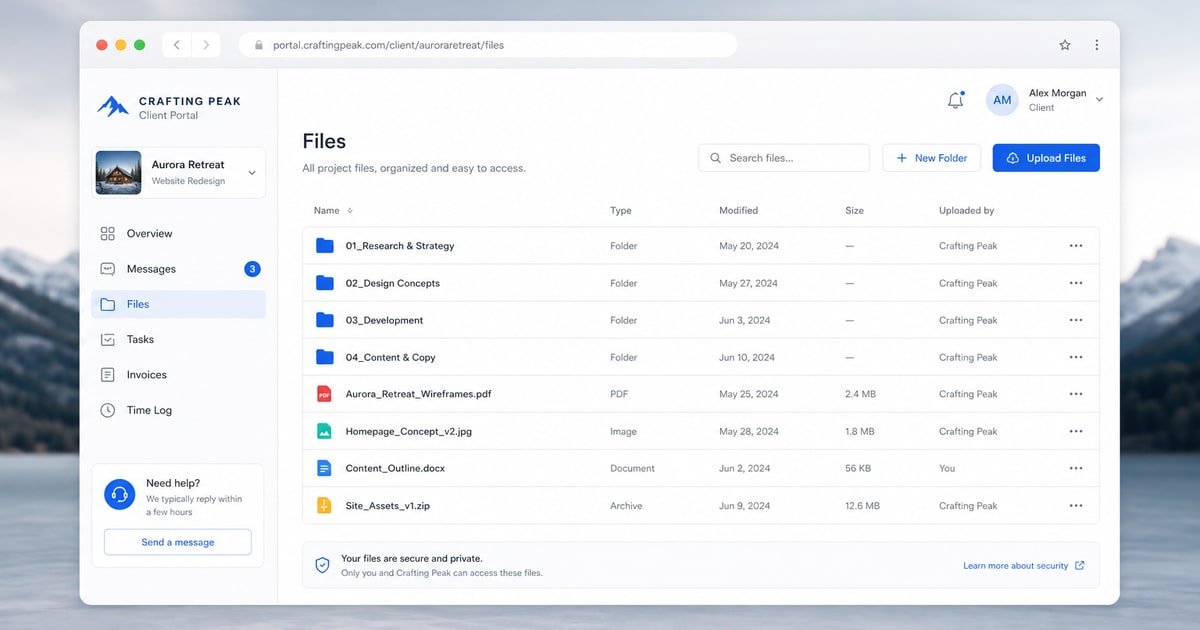Screen dimensions: 1200x630
Task: Open the browser three-dot menu
Action: [x=1097, y=45]
